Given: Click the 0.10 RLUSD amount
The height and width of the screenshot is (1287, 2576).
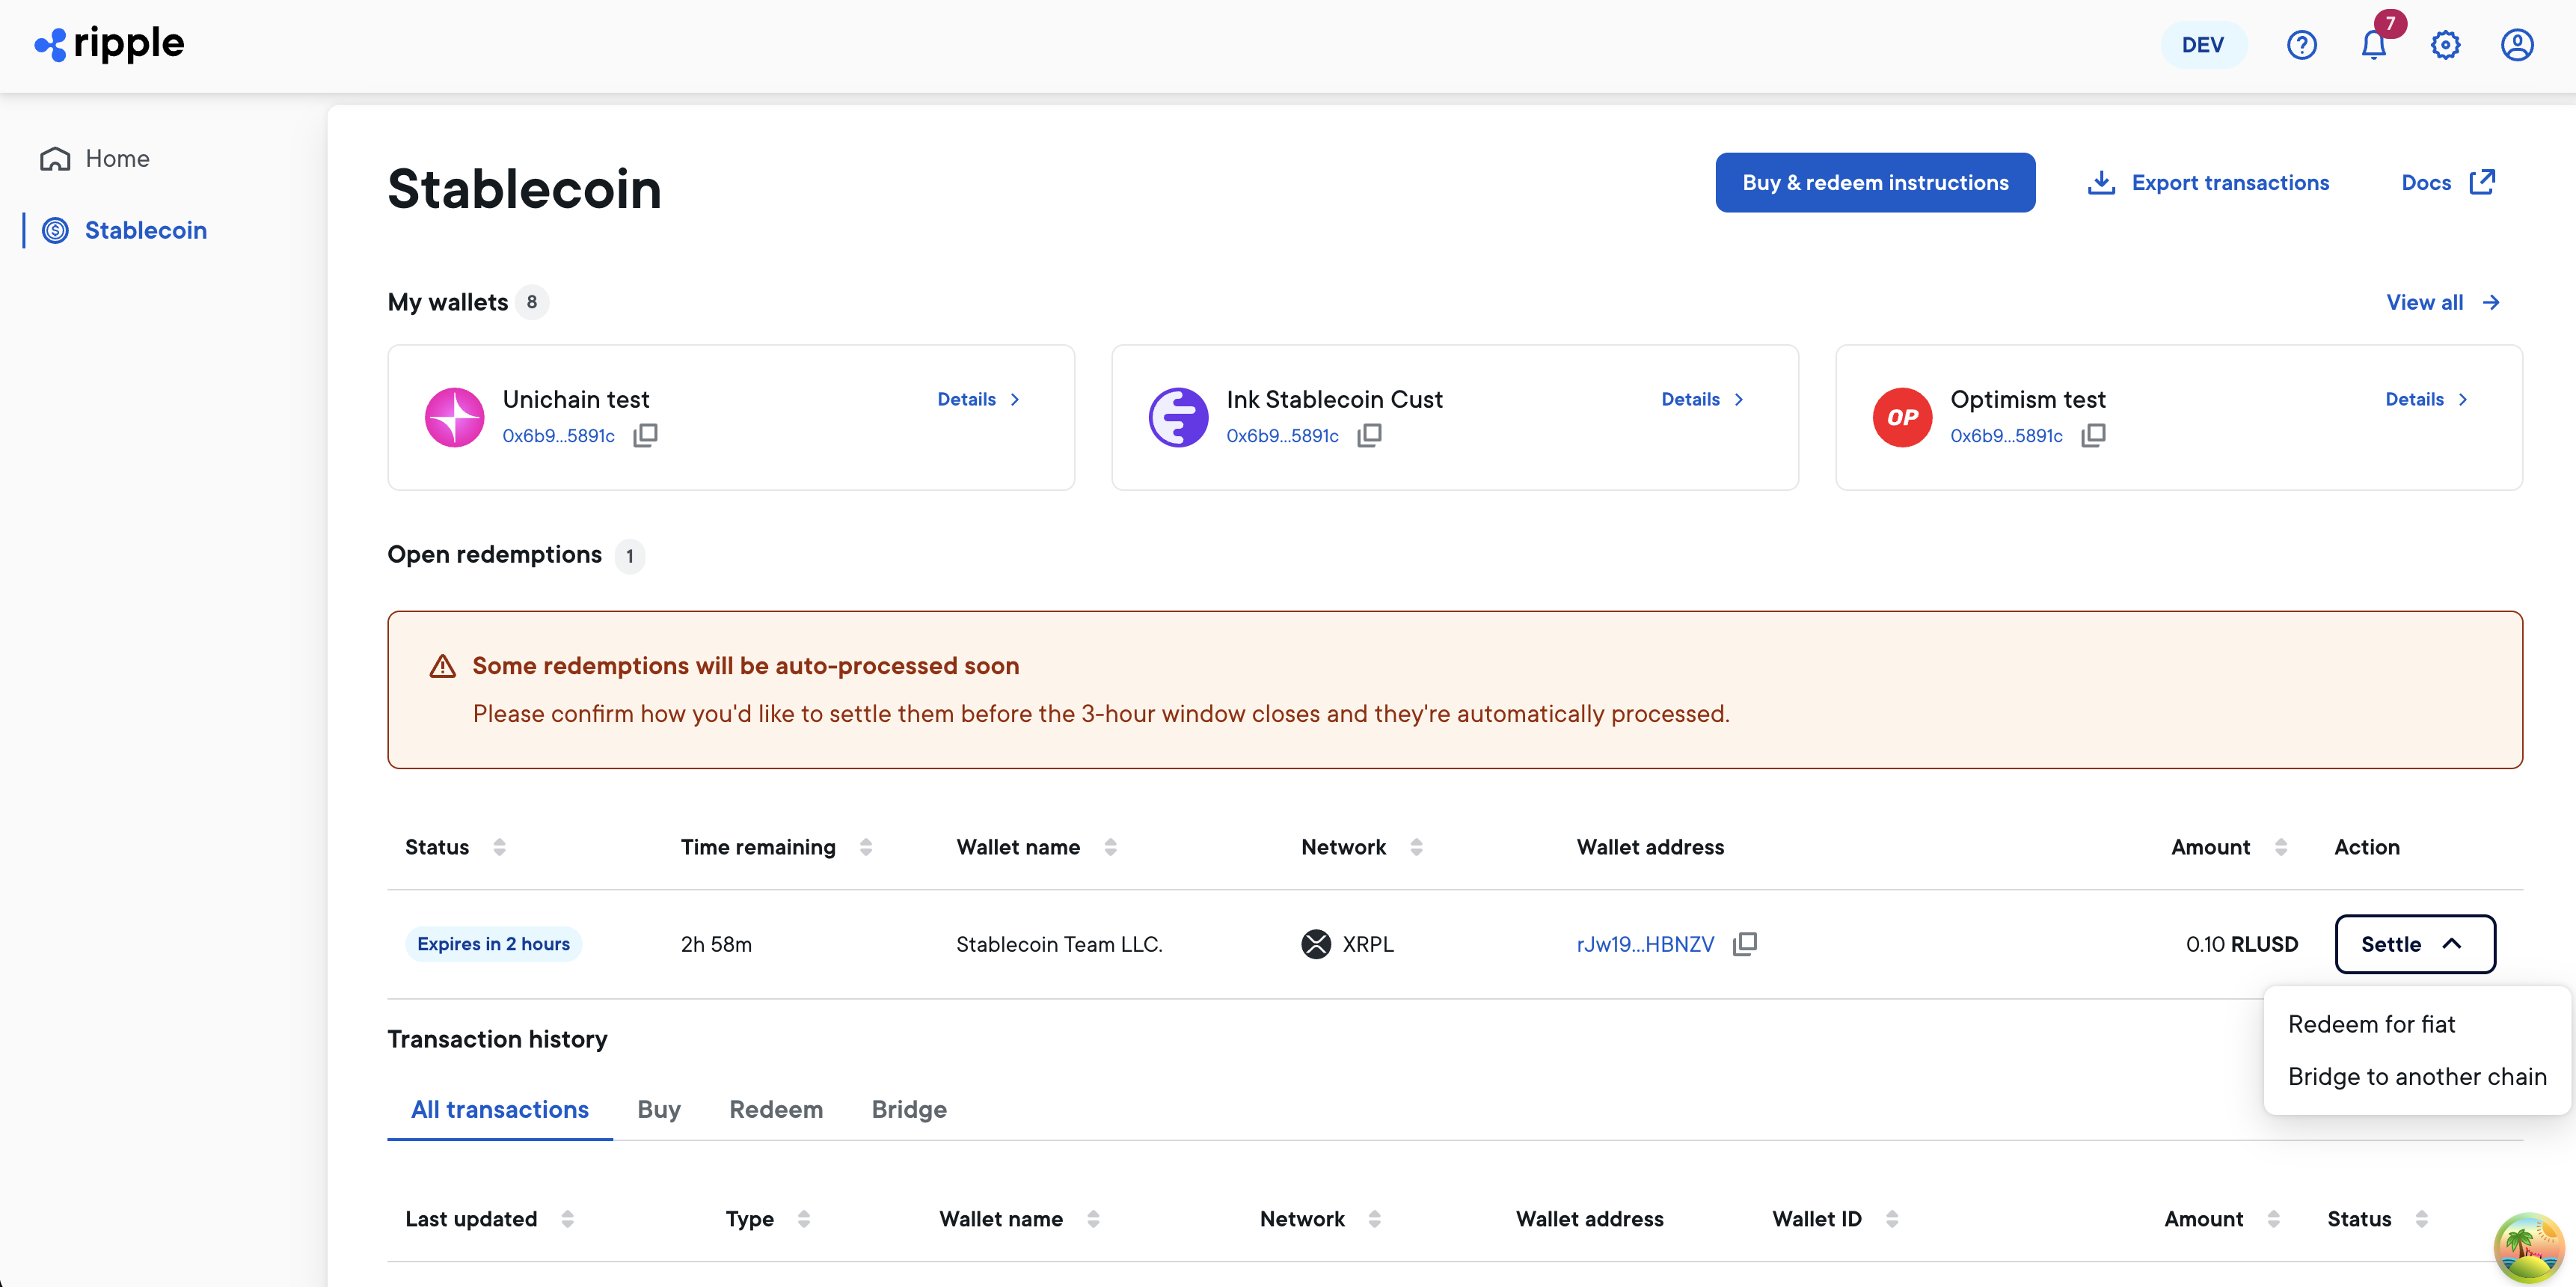Looking at the screenshot, I should pyautogui.click(x=2241, y=944).
